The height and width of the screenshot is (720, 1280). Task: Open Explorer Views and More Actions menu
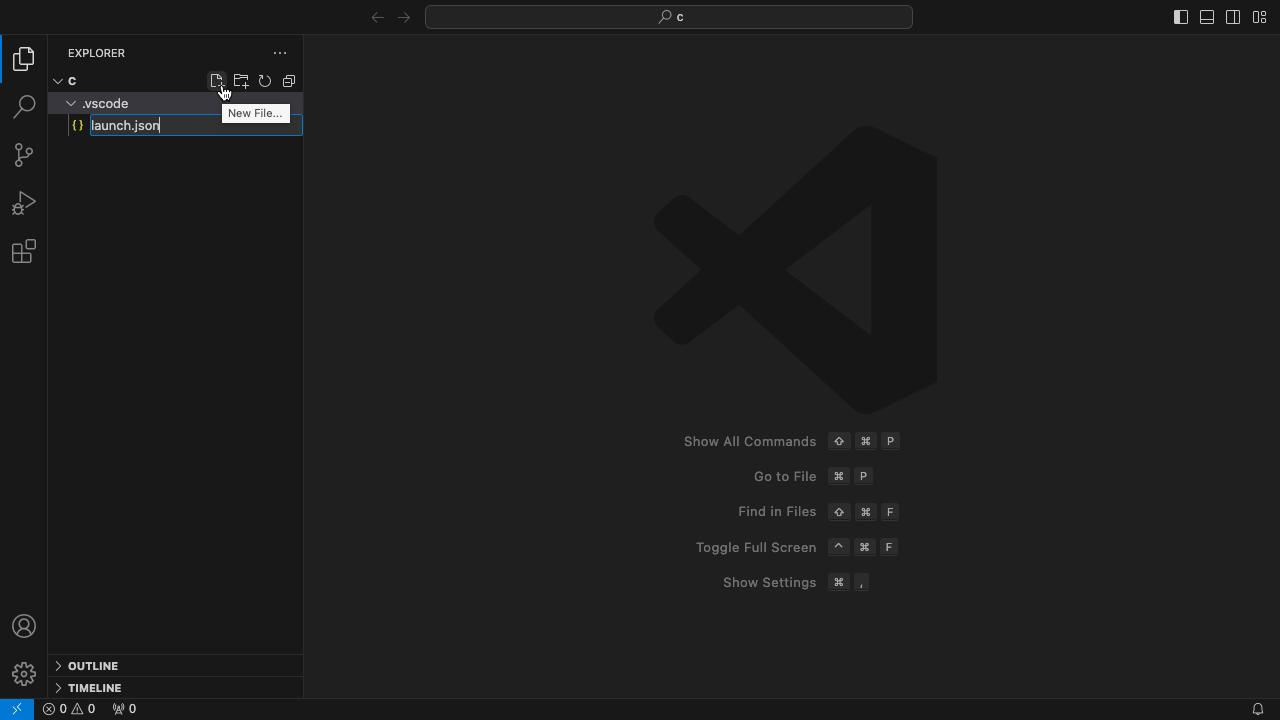point(280,53)
